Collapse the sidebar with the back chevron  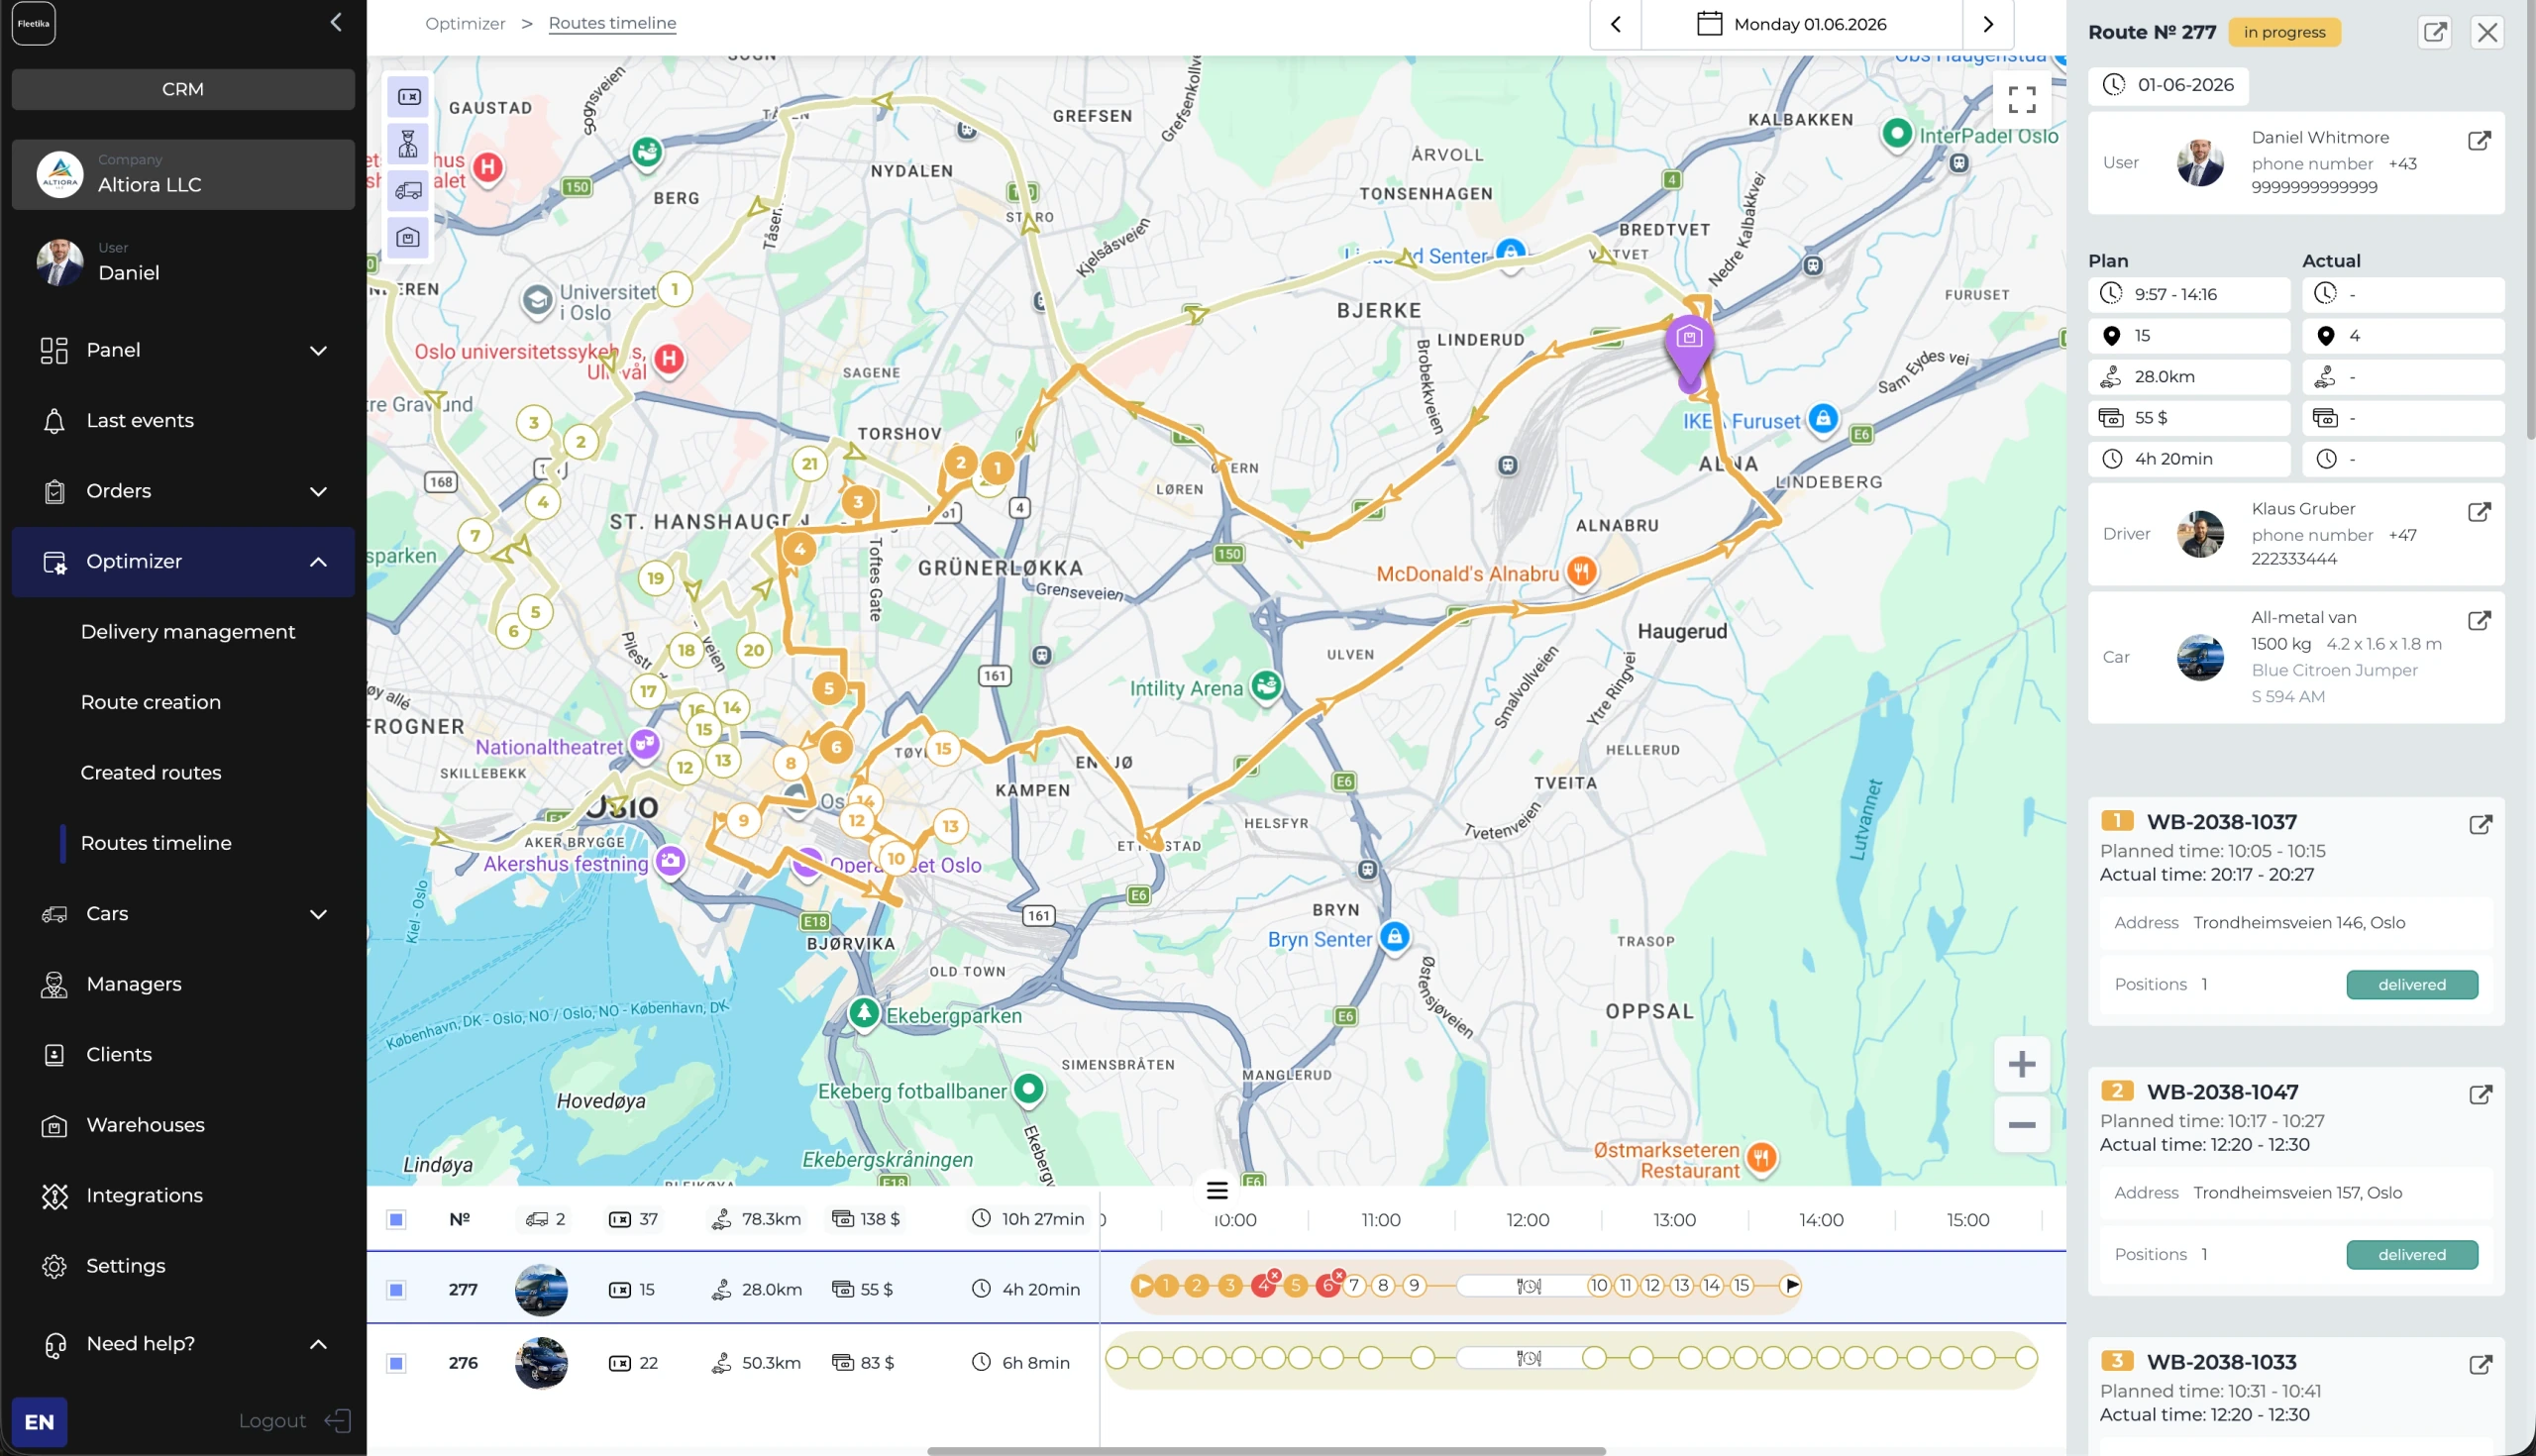pyautogui.click(x=336, y=22)
